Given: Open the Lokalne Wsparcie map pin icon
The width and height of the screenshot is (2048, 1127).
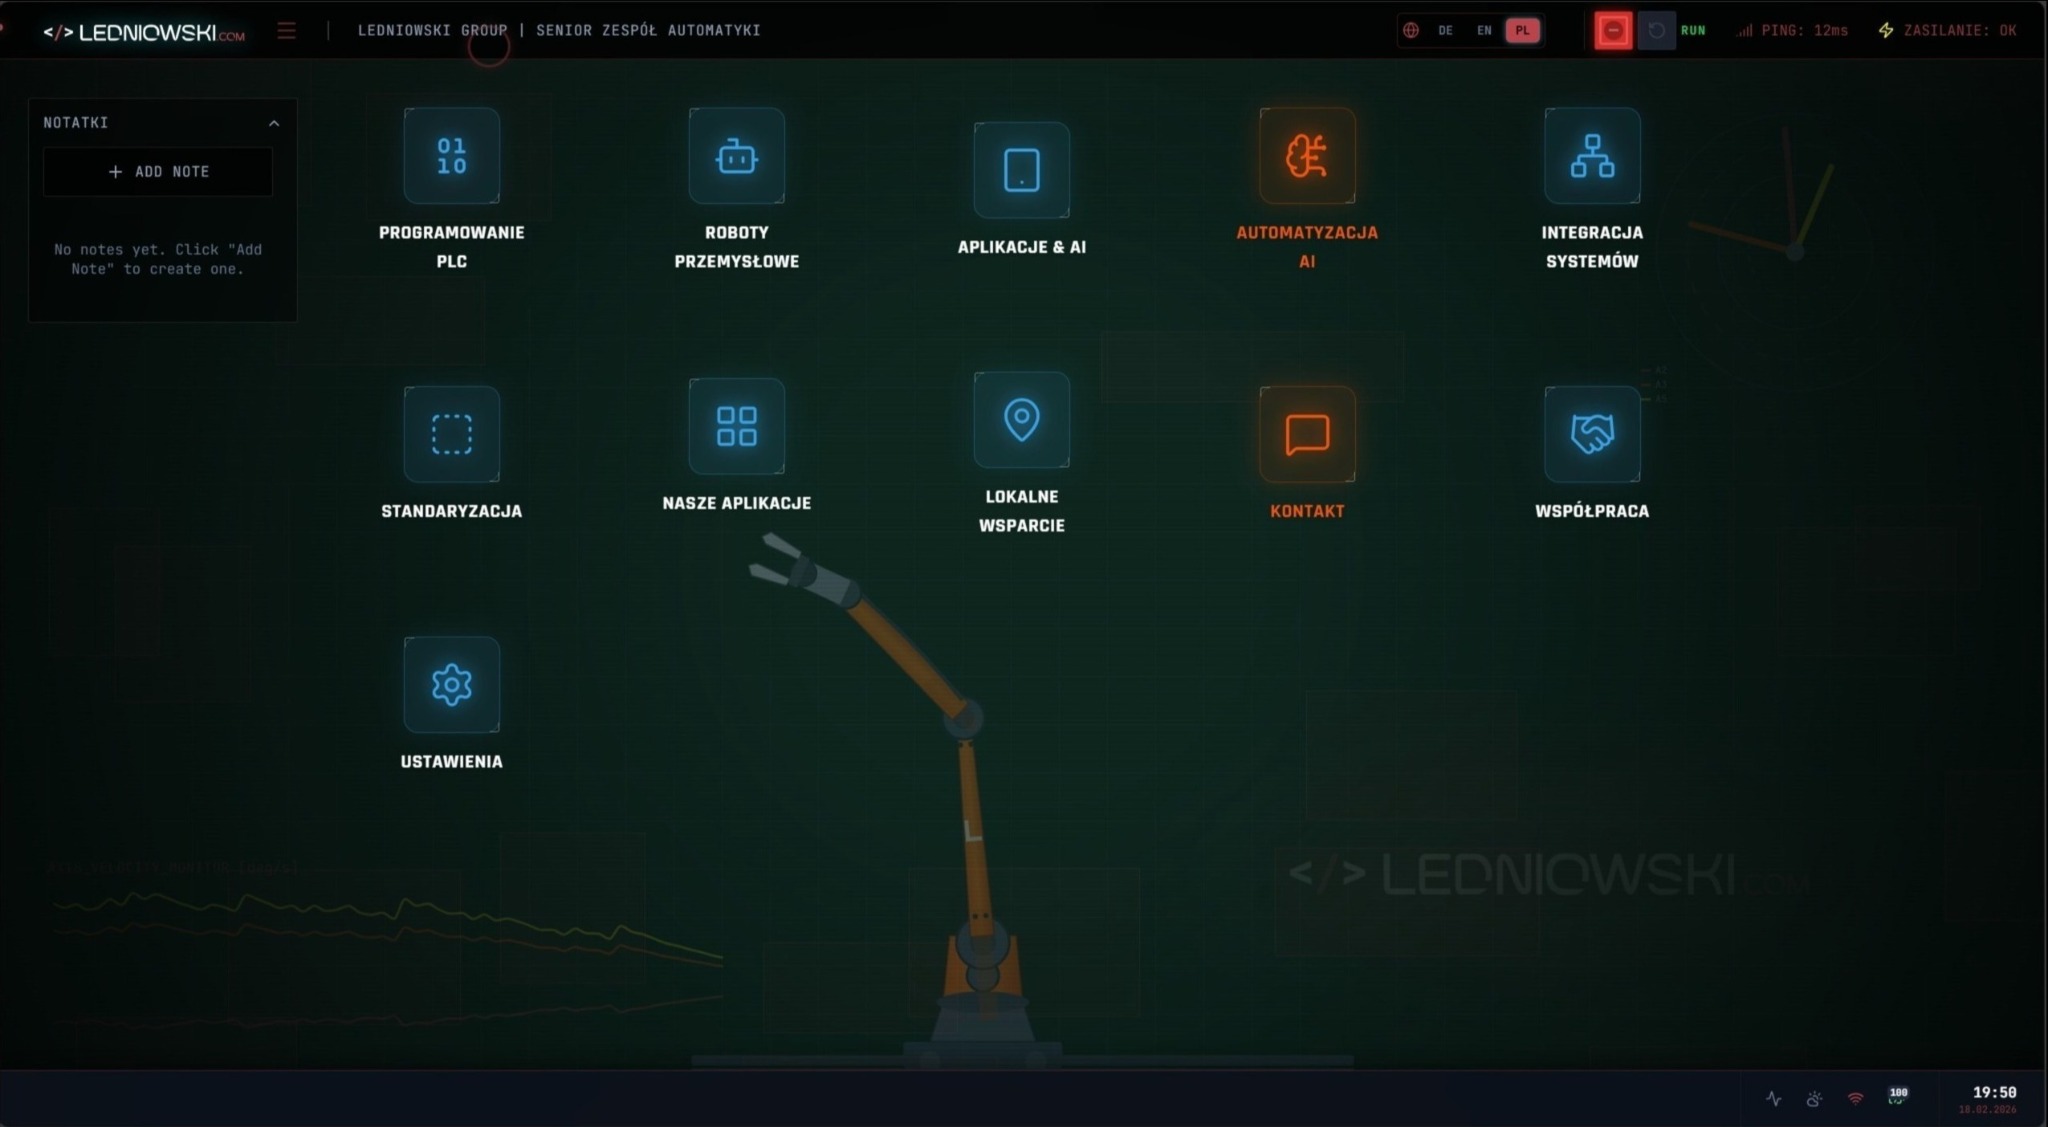Looking at the screenshot, I should 1021,420.
